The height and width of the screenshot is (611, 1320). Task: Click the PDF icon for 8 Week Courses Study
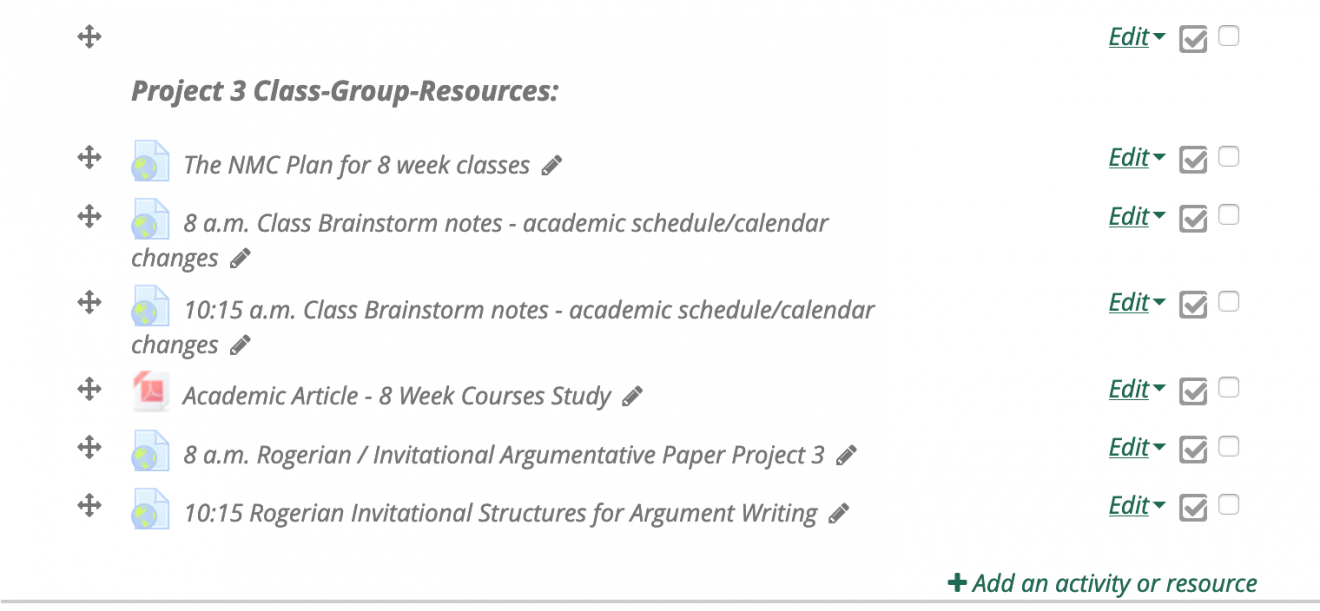pos(149,391)
